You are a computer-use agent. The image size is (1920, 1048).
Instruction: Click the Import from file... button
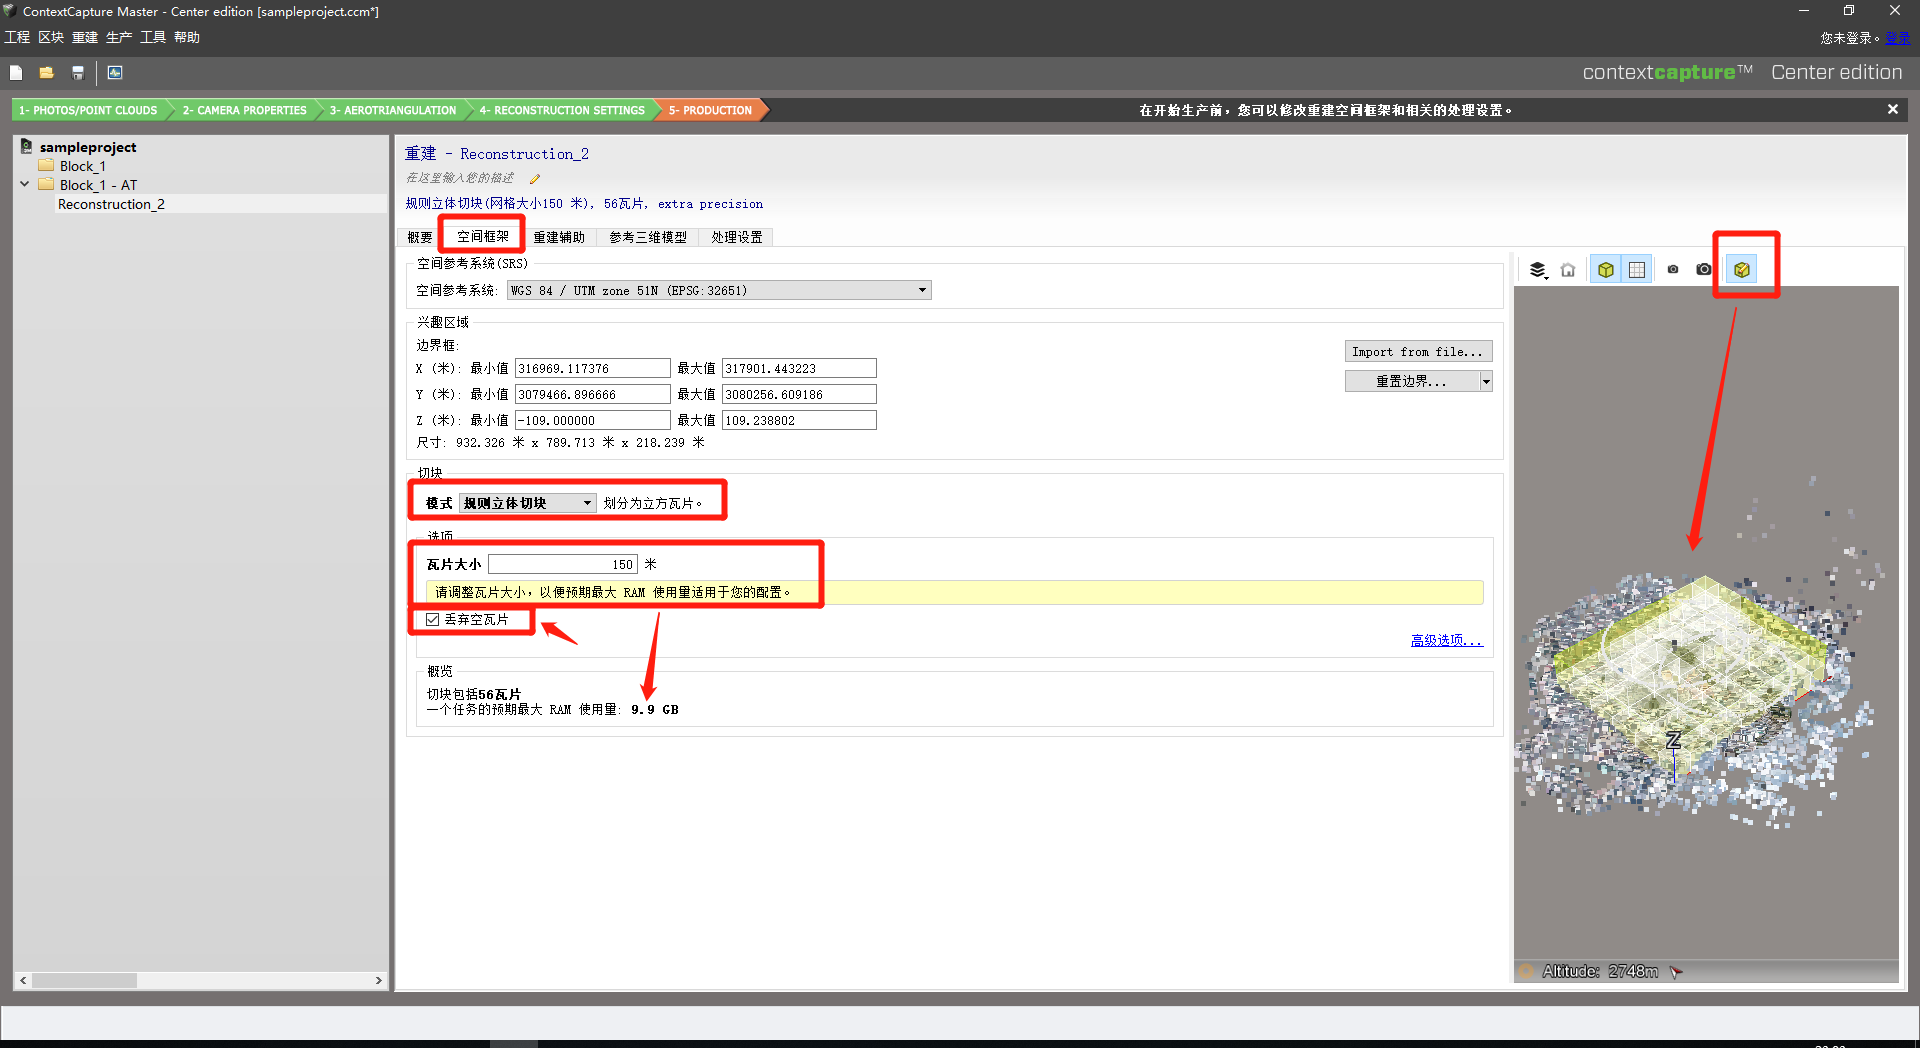pyautogui.click(x=1417, y=352)
